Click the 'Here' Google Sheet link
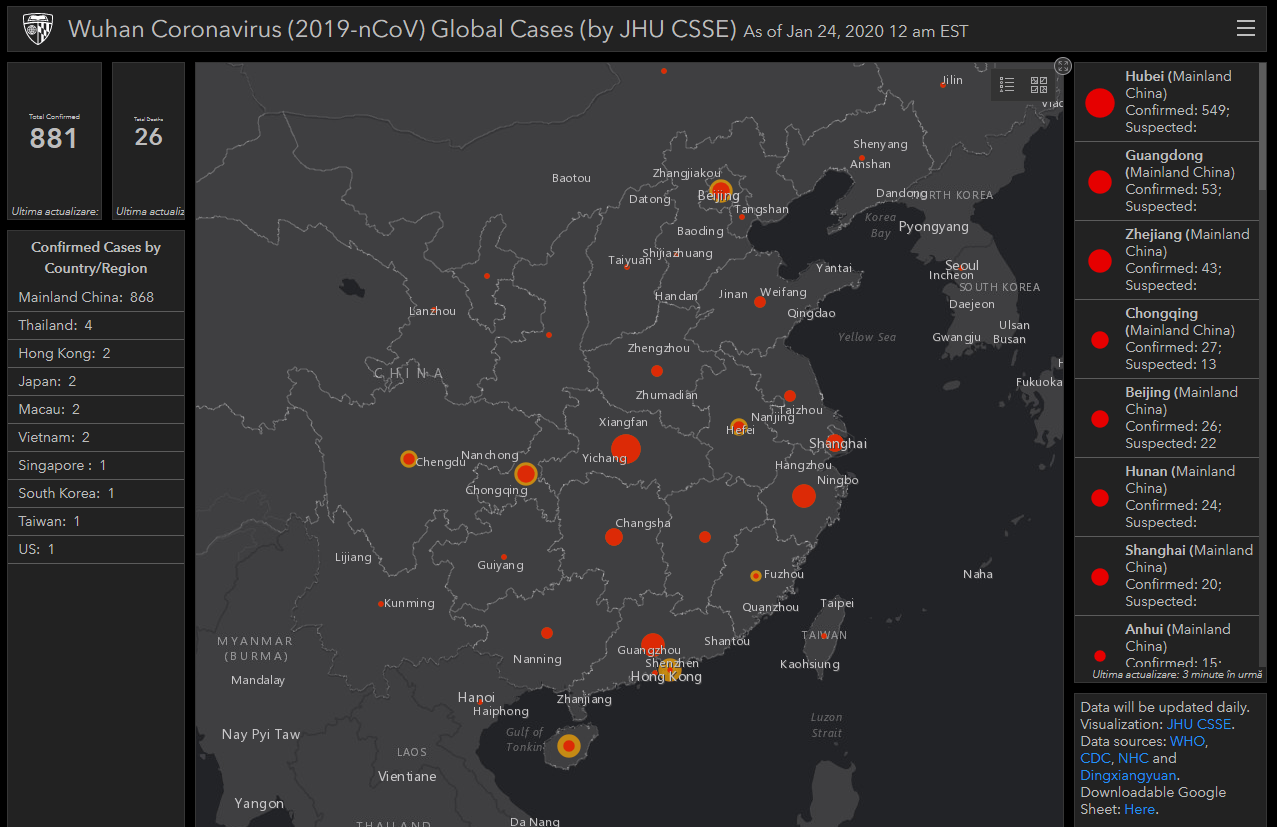This screenshot has height=827, width=1277. [1140, 809]
